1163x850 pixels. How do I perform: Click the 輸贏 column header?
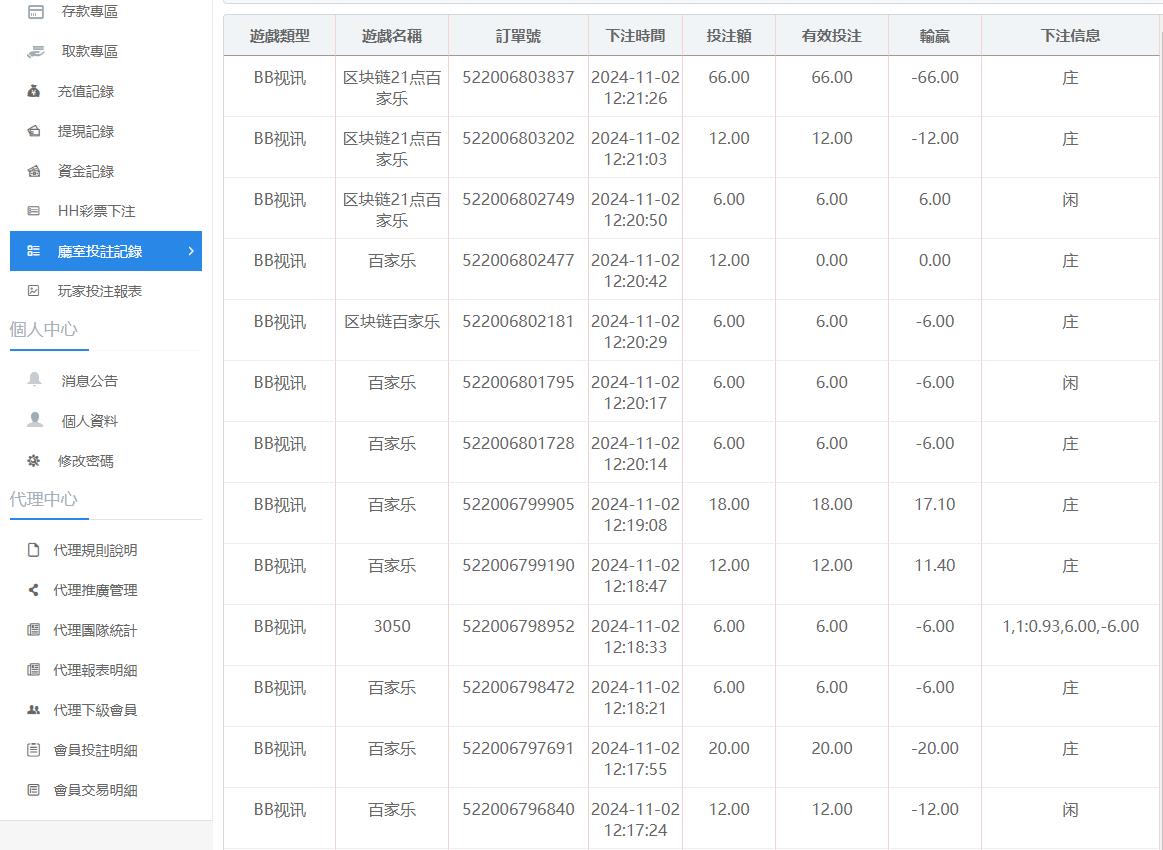tap(934, 36)
